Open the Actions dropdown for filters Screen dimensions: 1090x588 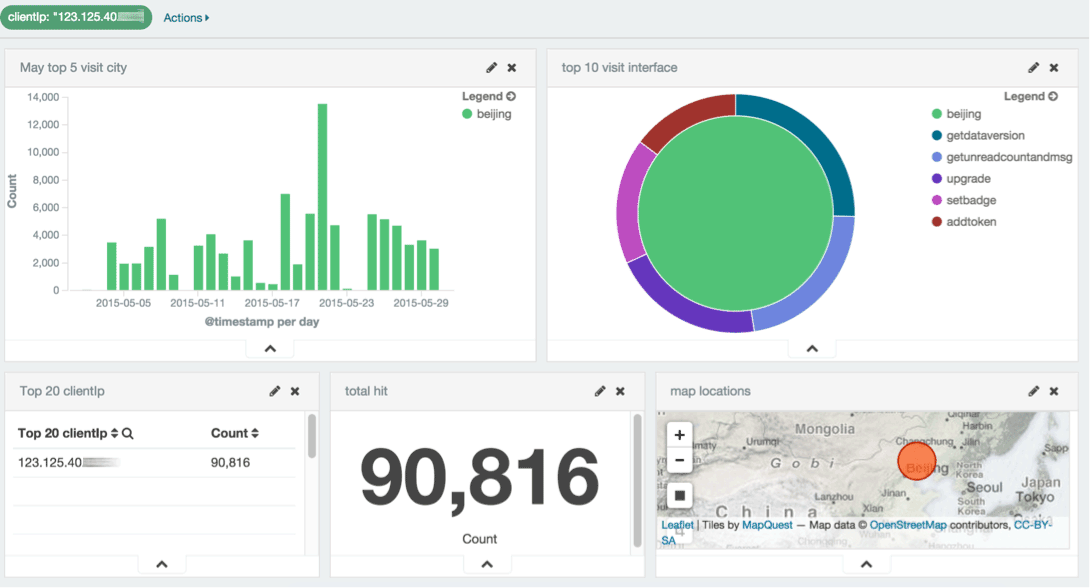(186, 18)
